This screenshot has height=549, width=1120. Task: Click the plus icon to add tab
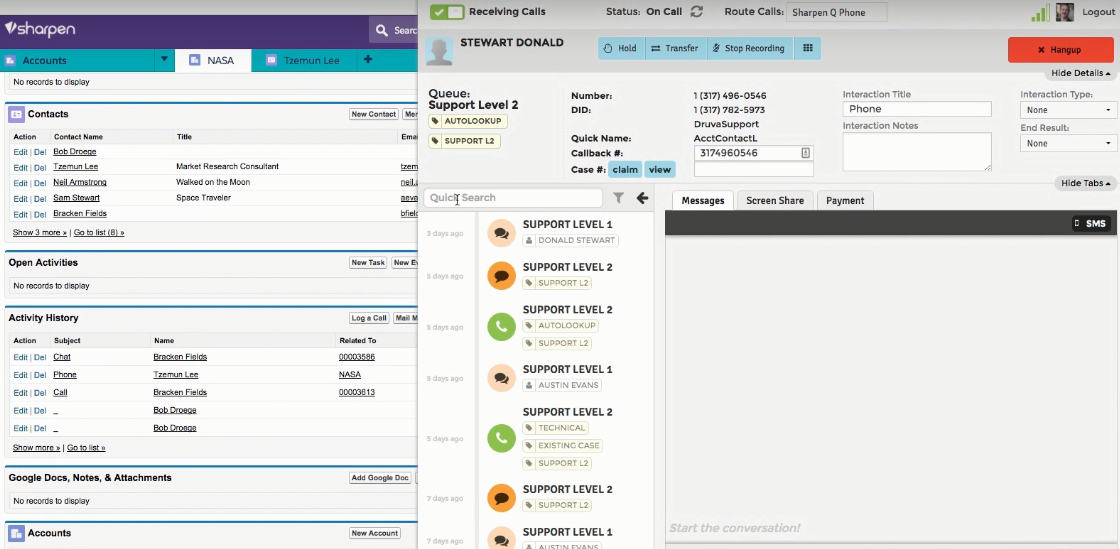pos(368,60)
